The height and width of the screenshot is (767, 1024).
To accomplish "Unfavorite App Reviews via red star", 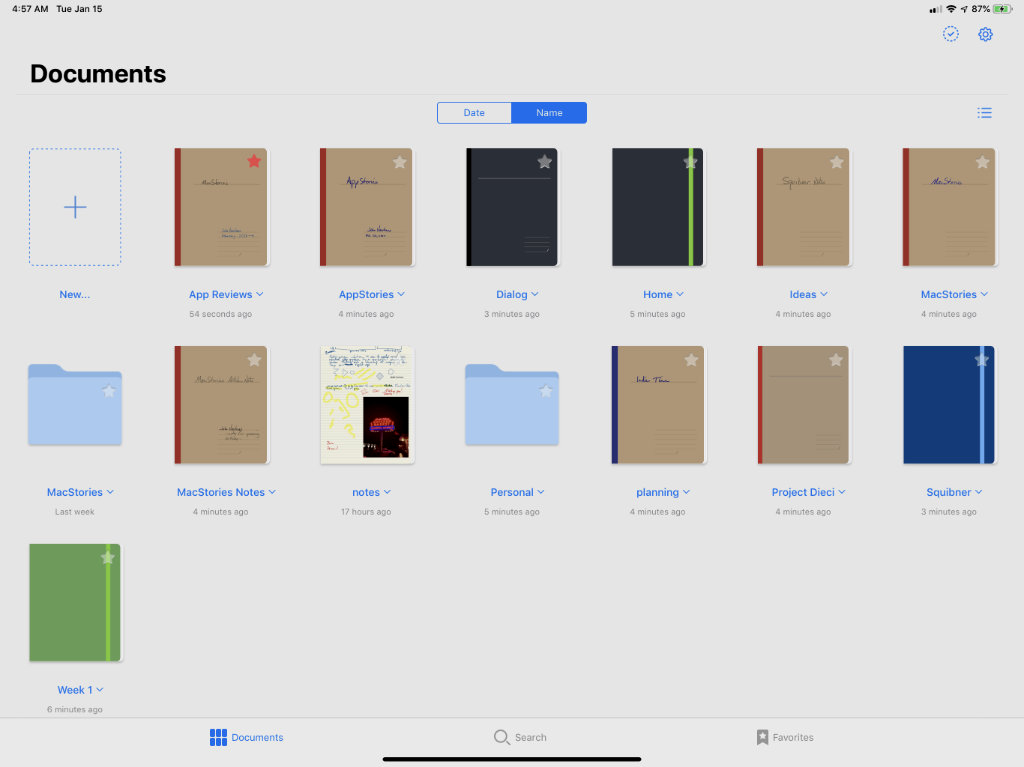I will 254,161.
